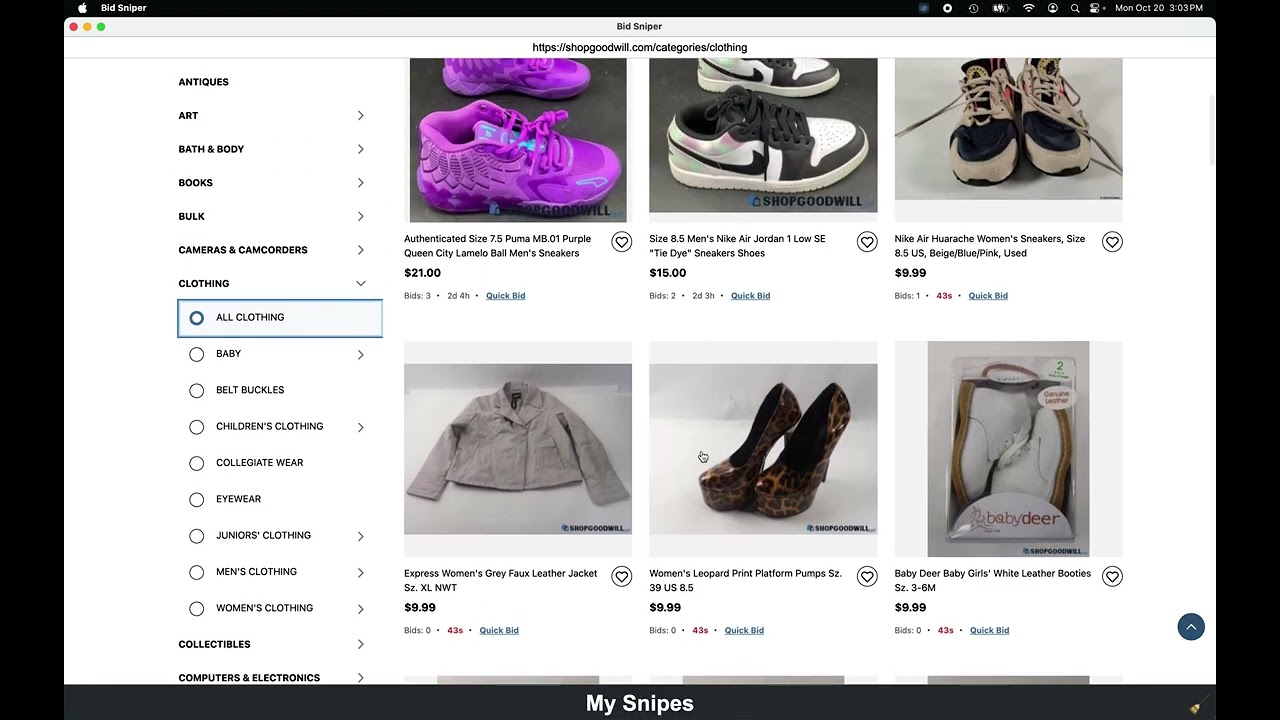Select the Juniors' Clothing radio button
The height and width of the screenshot is (720, 1280).
tap(197, 536)
